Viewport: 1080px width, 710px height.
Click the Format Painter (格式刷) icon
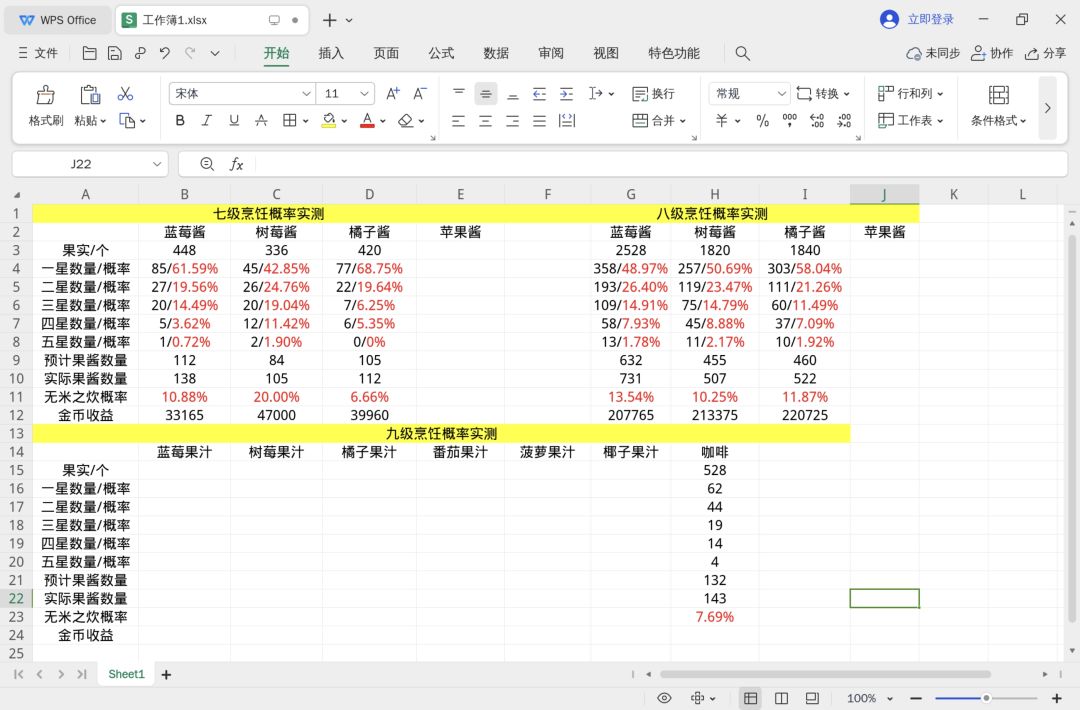point(45,94)
